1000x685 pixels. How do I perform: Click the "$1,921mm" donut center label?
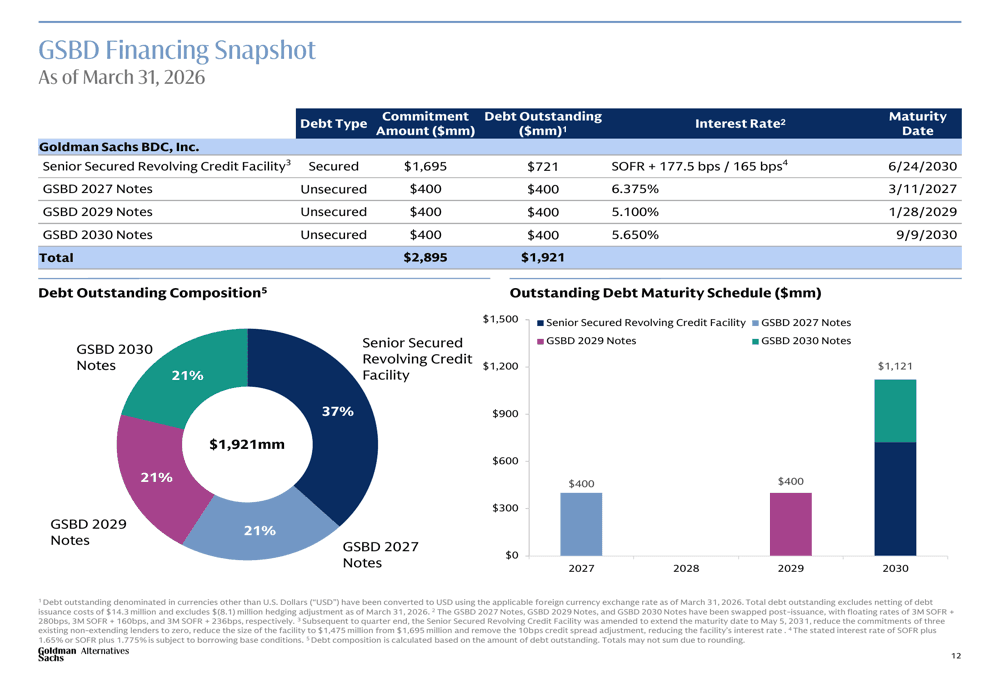point(247,445)
